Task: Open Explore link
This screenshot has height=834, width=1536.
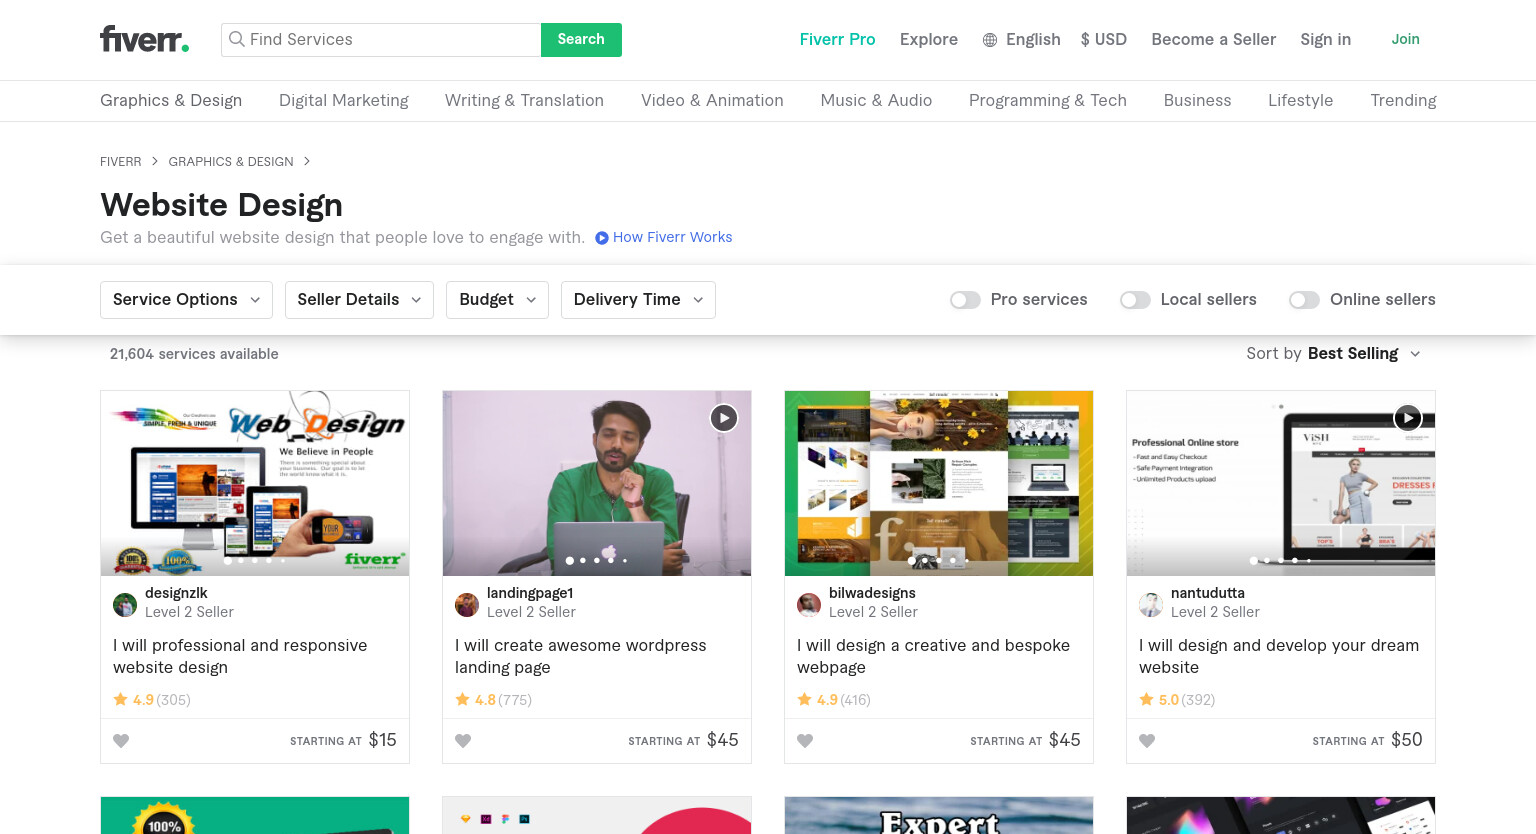Action: (928, 39)
